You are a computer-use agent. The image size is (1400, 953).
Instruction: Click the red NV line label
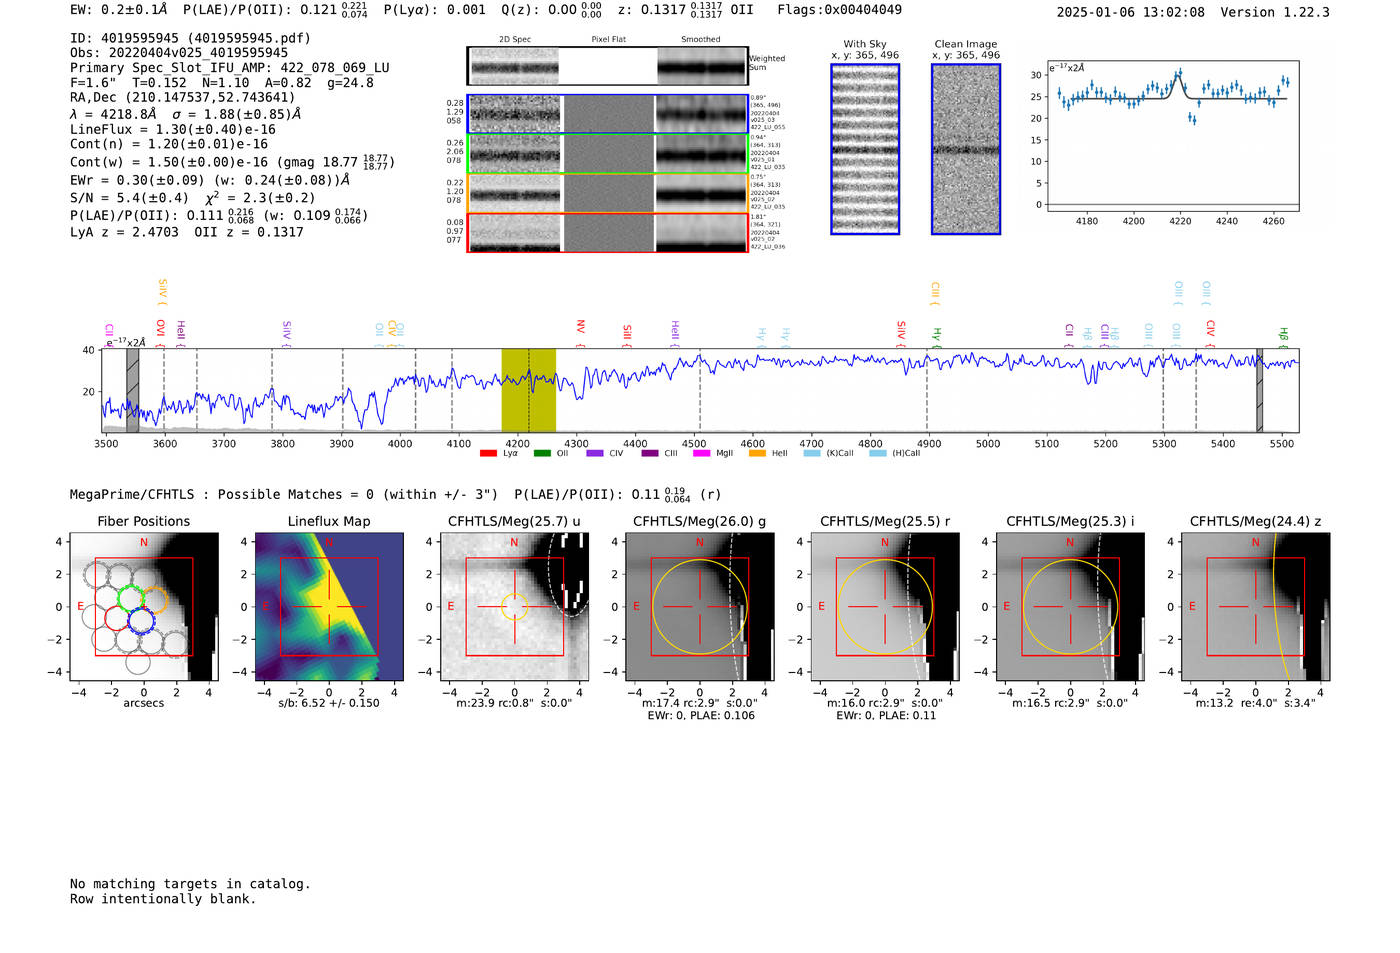coord(580,328)
